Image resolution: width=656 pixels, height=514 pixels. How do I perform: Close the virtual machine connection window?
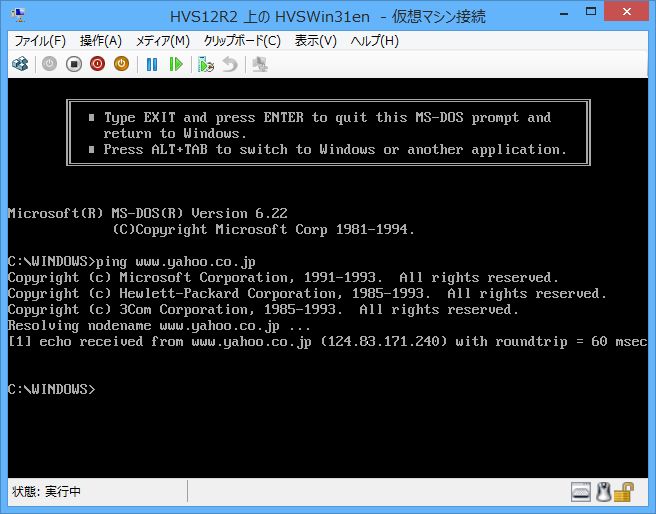pos(626,12)
